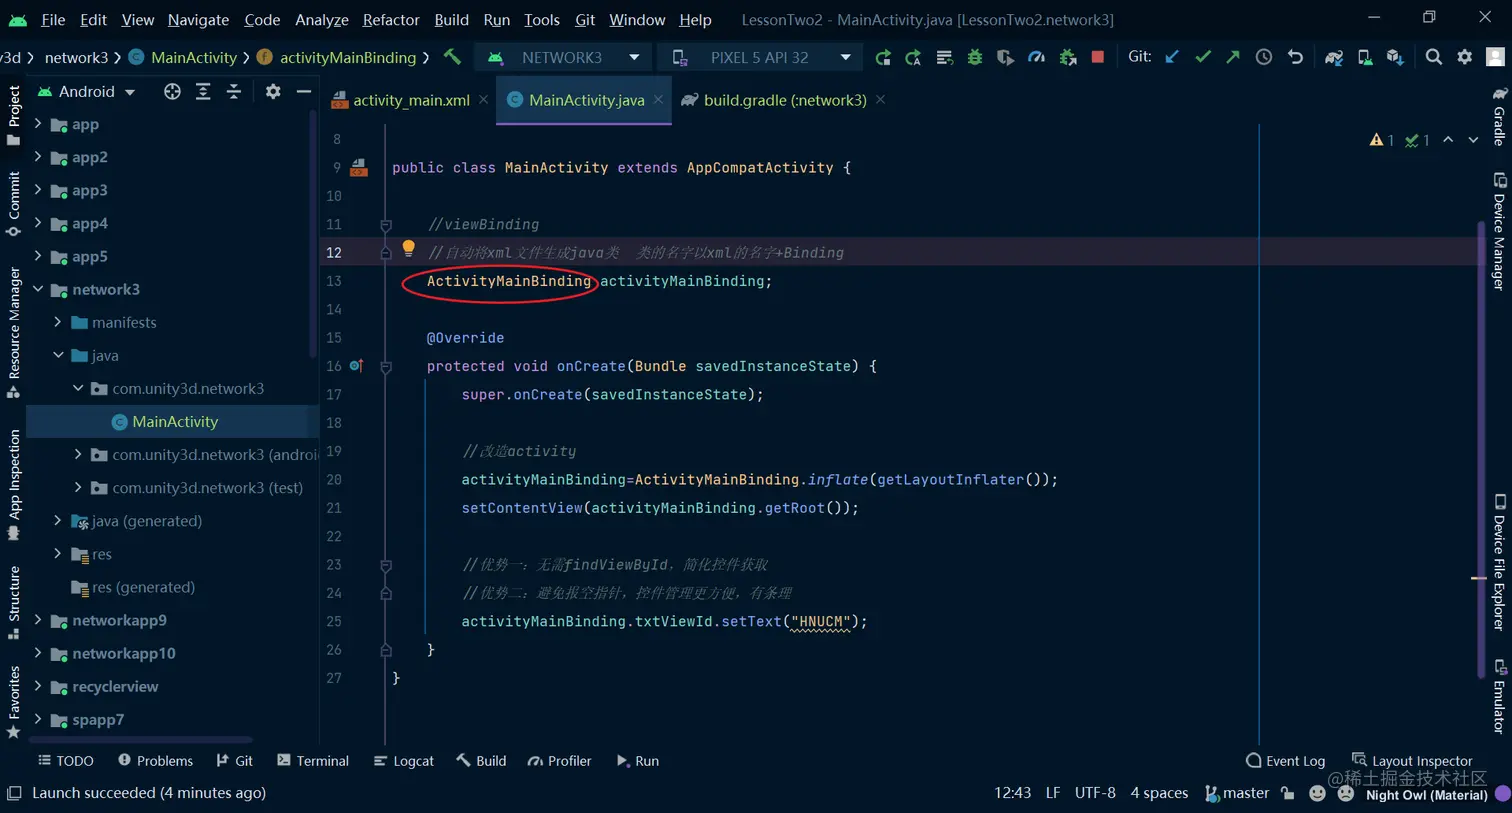Viewport: 1512px width, 813px height.
Task: Click the Profile app gauge icon
Action: pos(1037,57)
